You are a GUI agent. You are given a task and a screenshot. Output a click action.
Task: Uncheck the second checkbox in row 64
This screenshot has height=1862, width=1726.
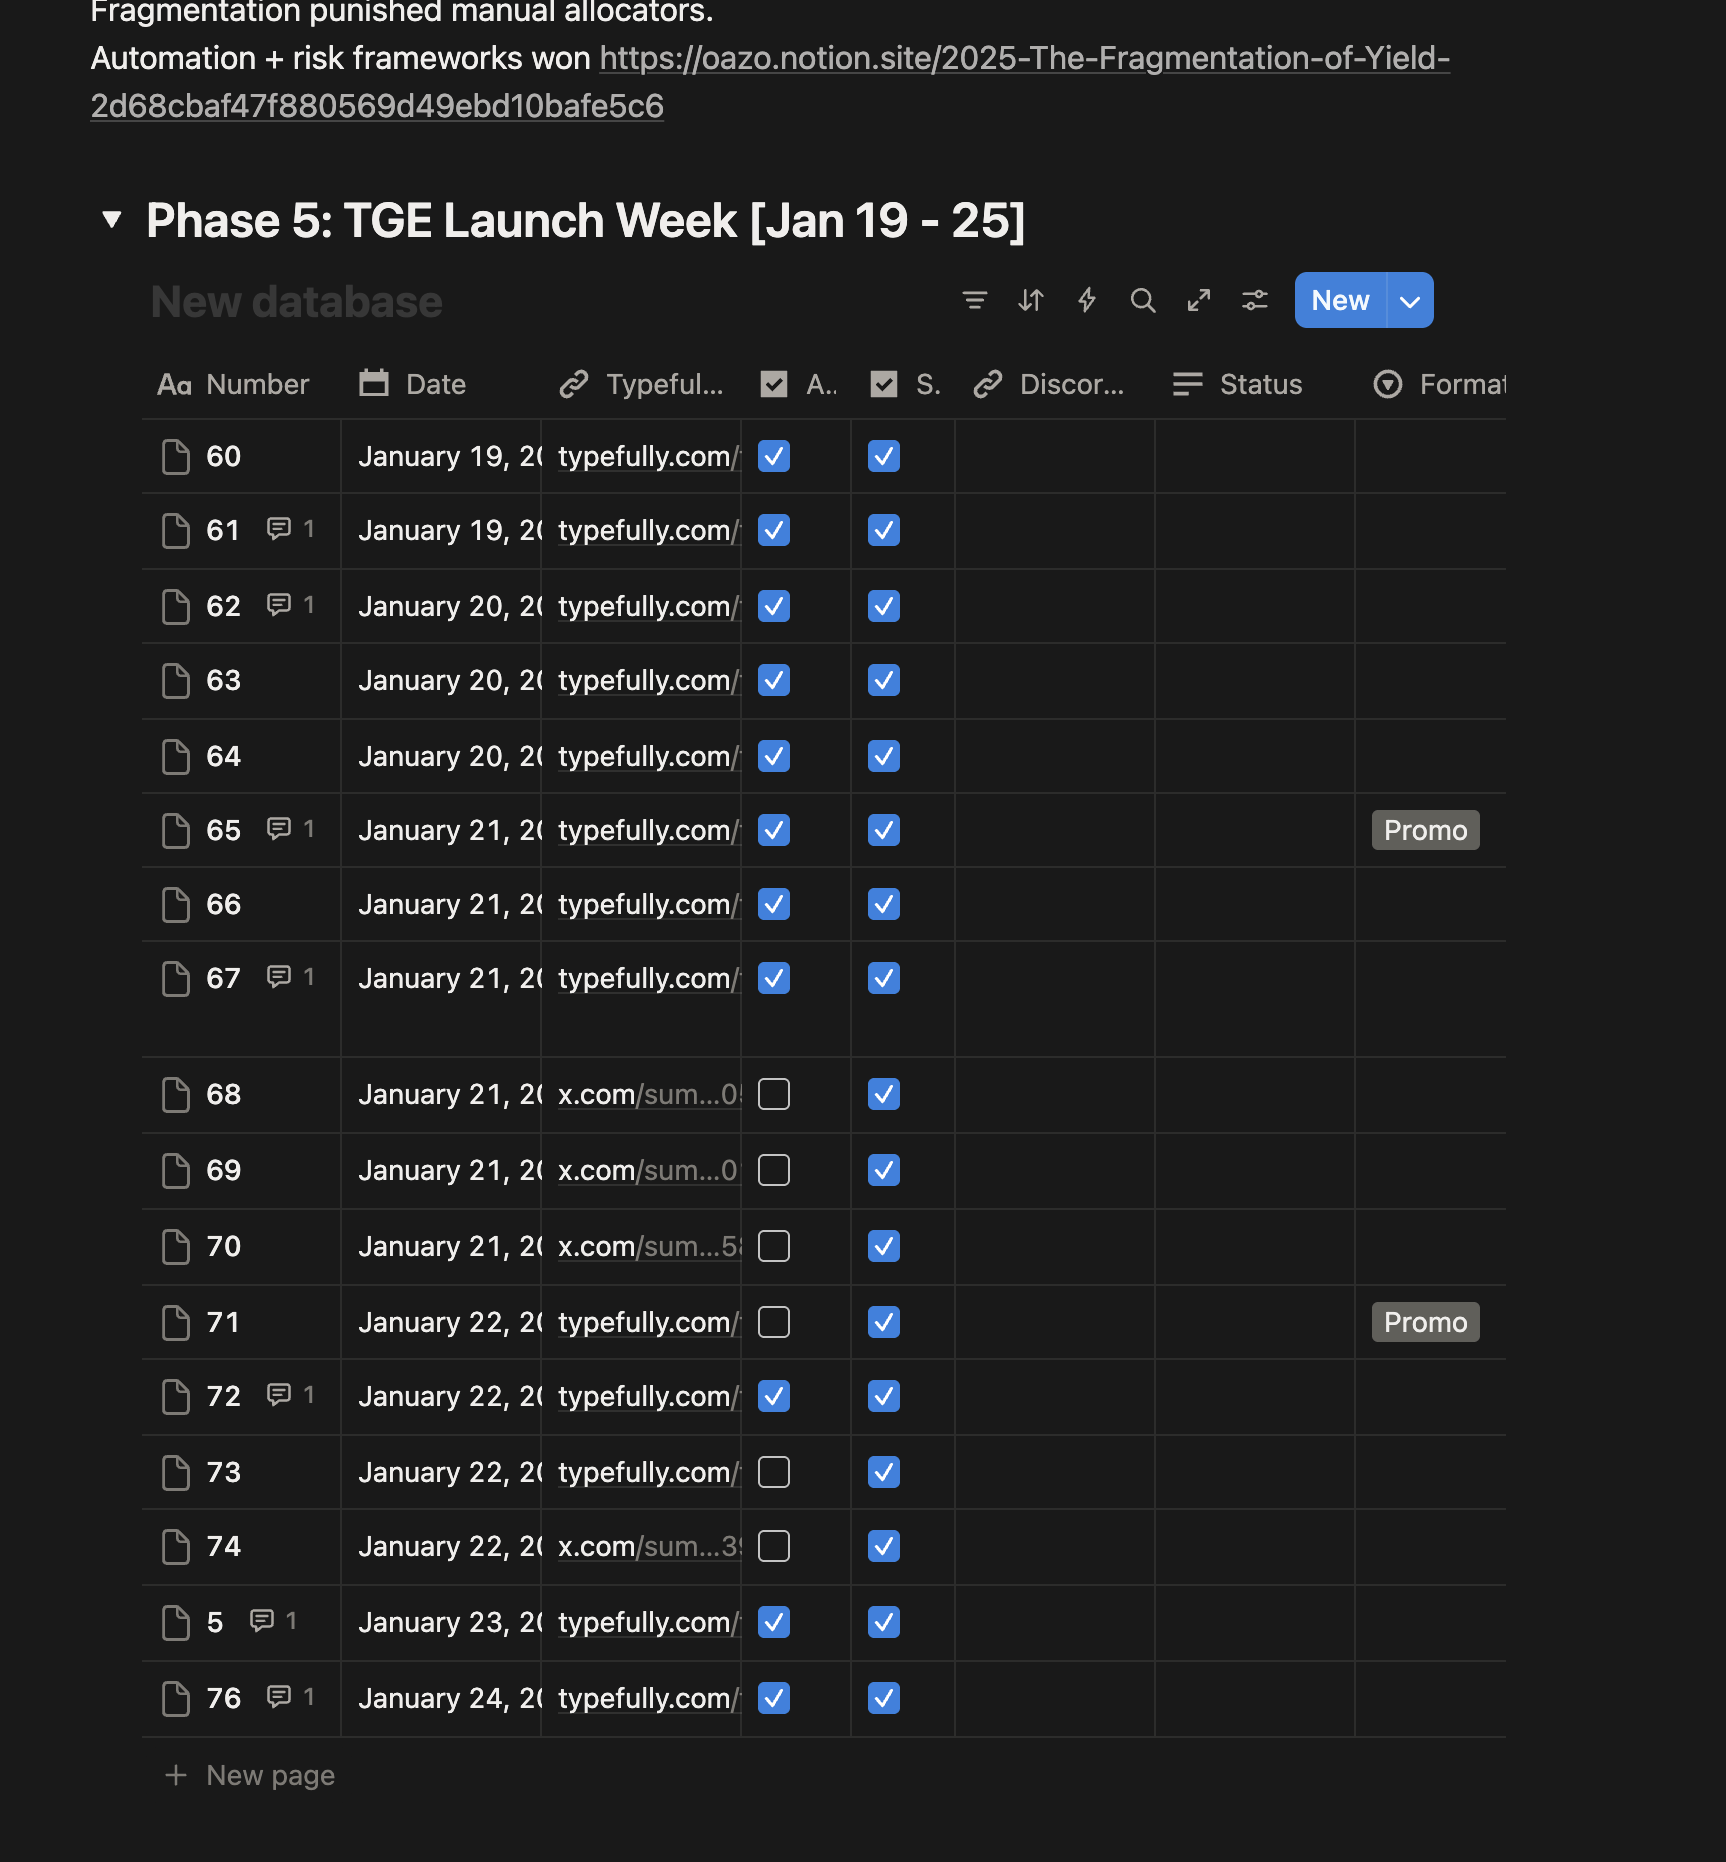click(x=884, y=756)
